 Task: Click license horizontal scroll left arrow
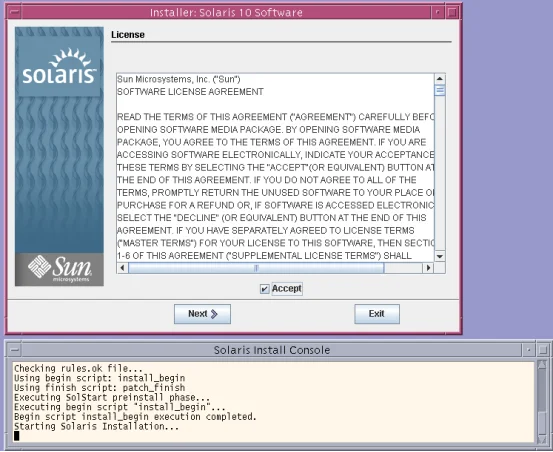tap(122, 268)
